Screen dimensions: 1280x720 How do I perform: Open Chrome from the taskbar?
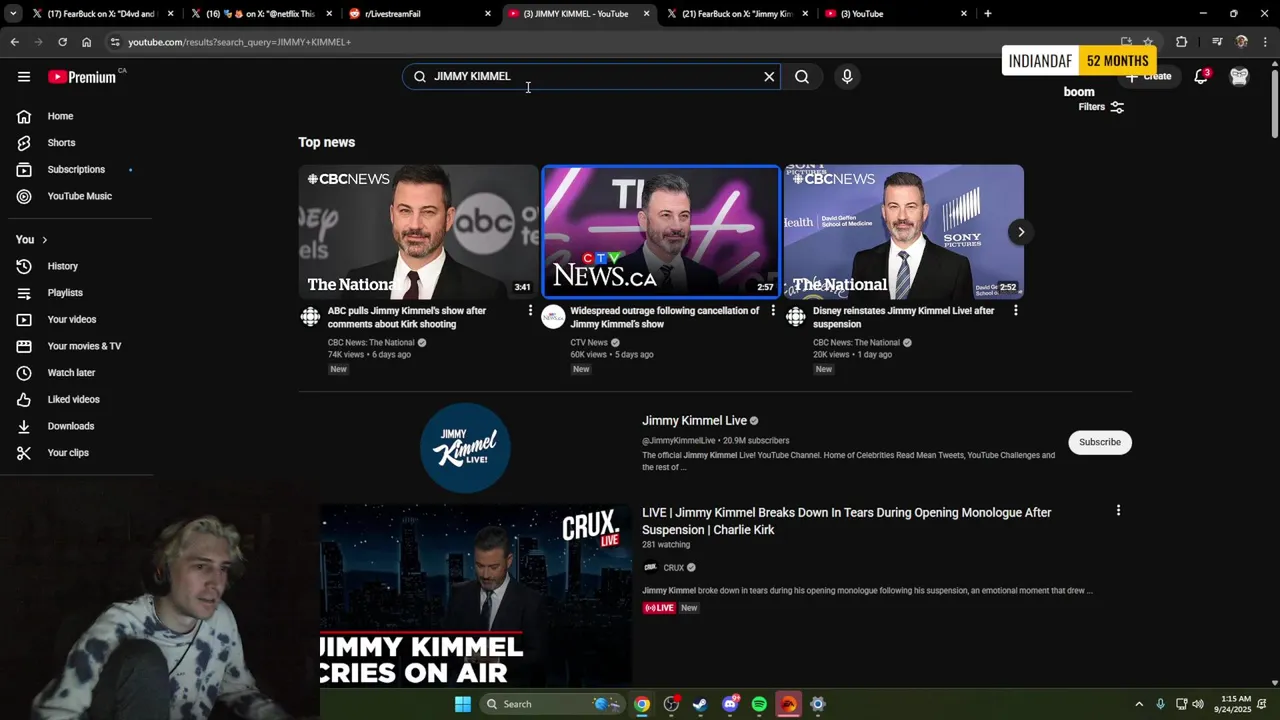(x=642, y=704)
